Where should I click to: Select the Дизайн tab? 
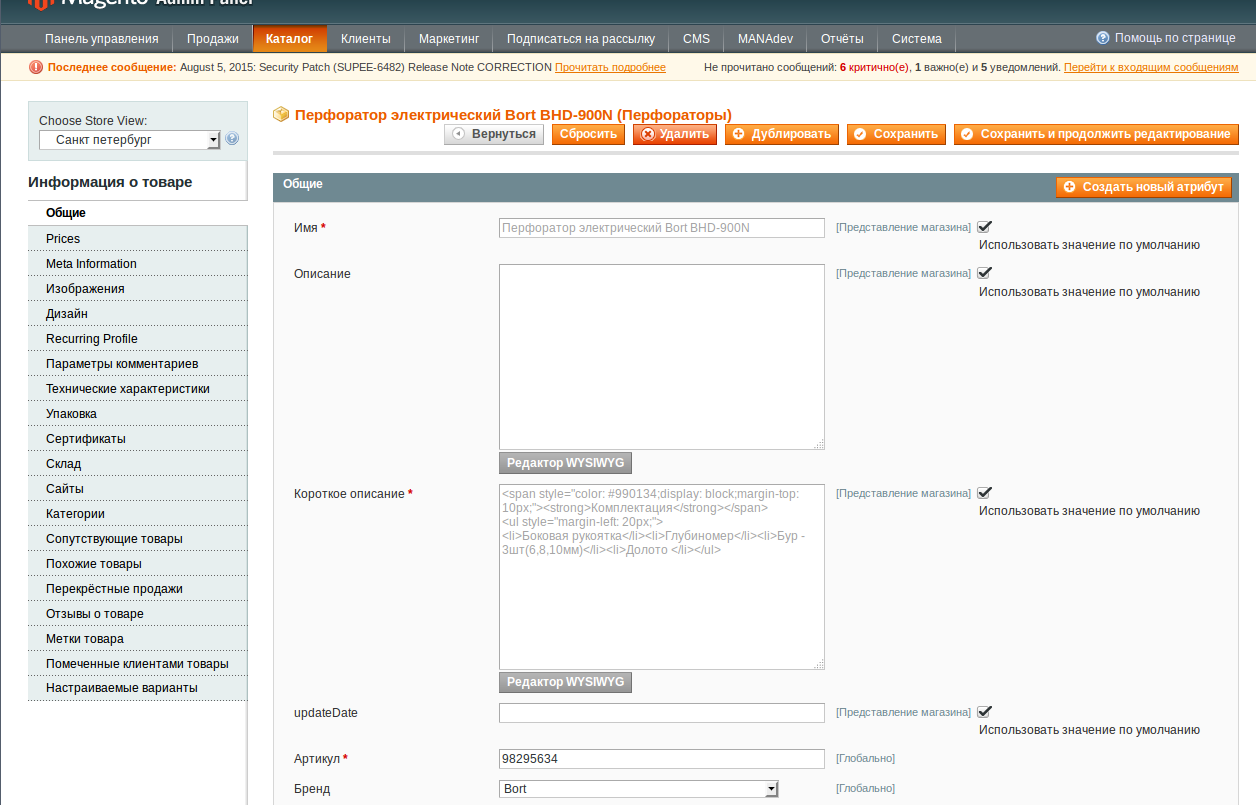pos(137,313)
